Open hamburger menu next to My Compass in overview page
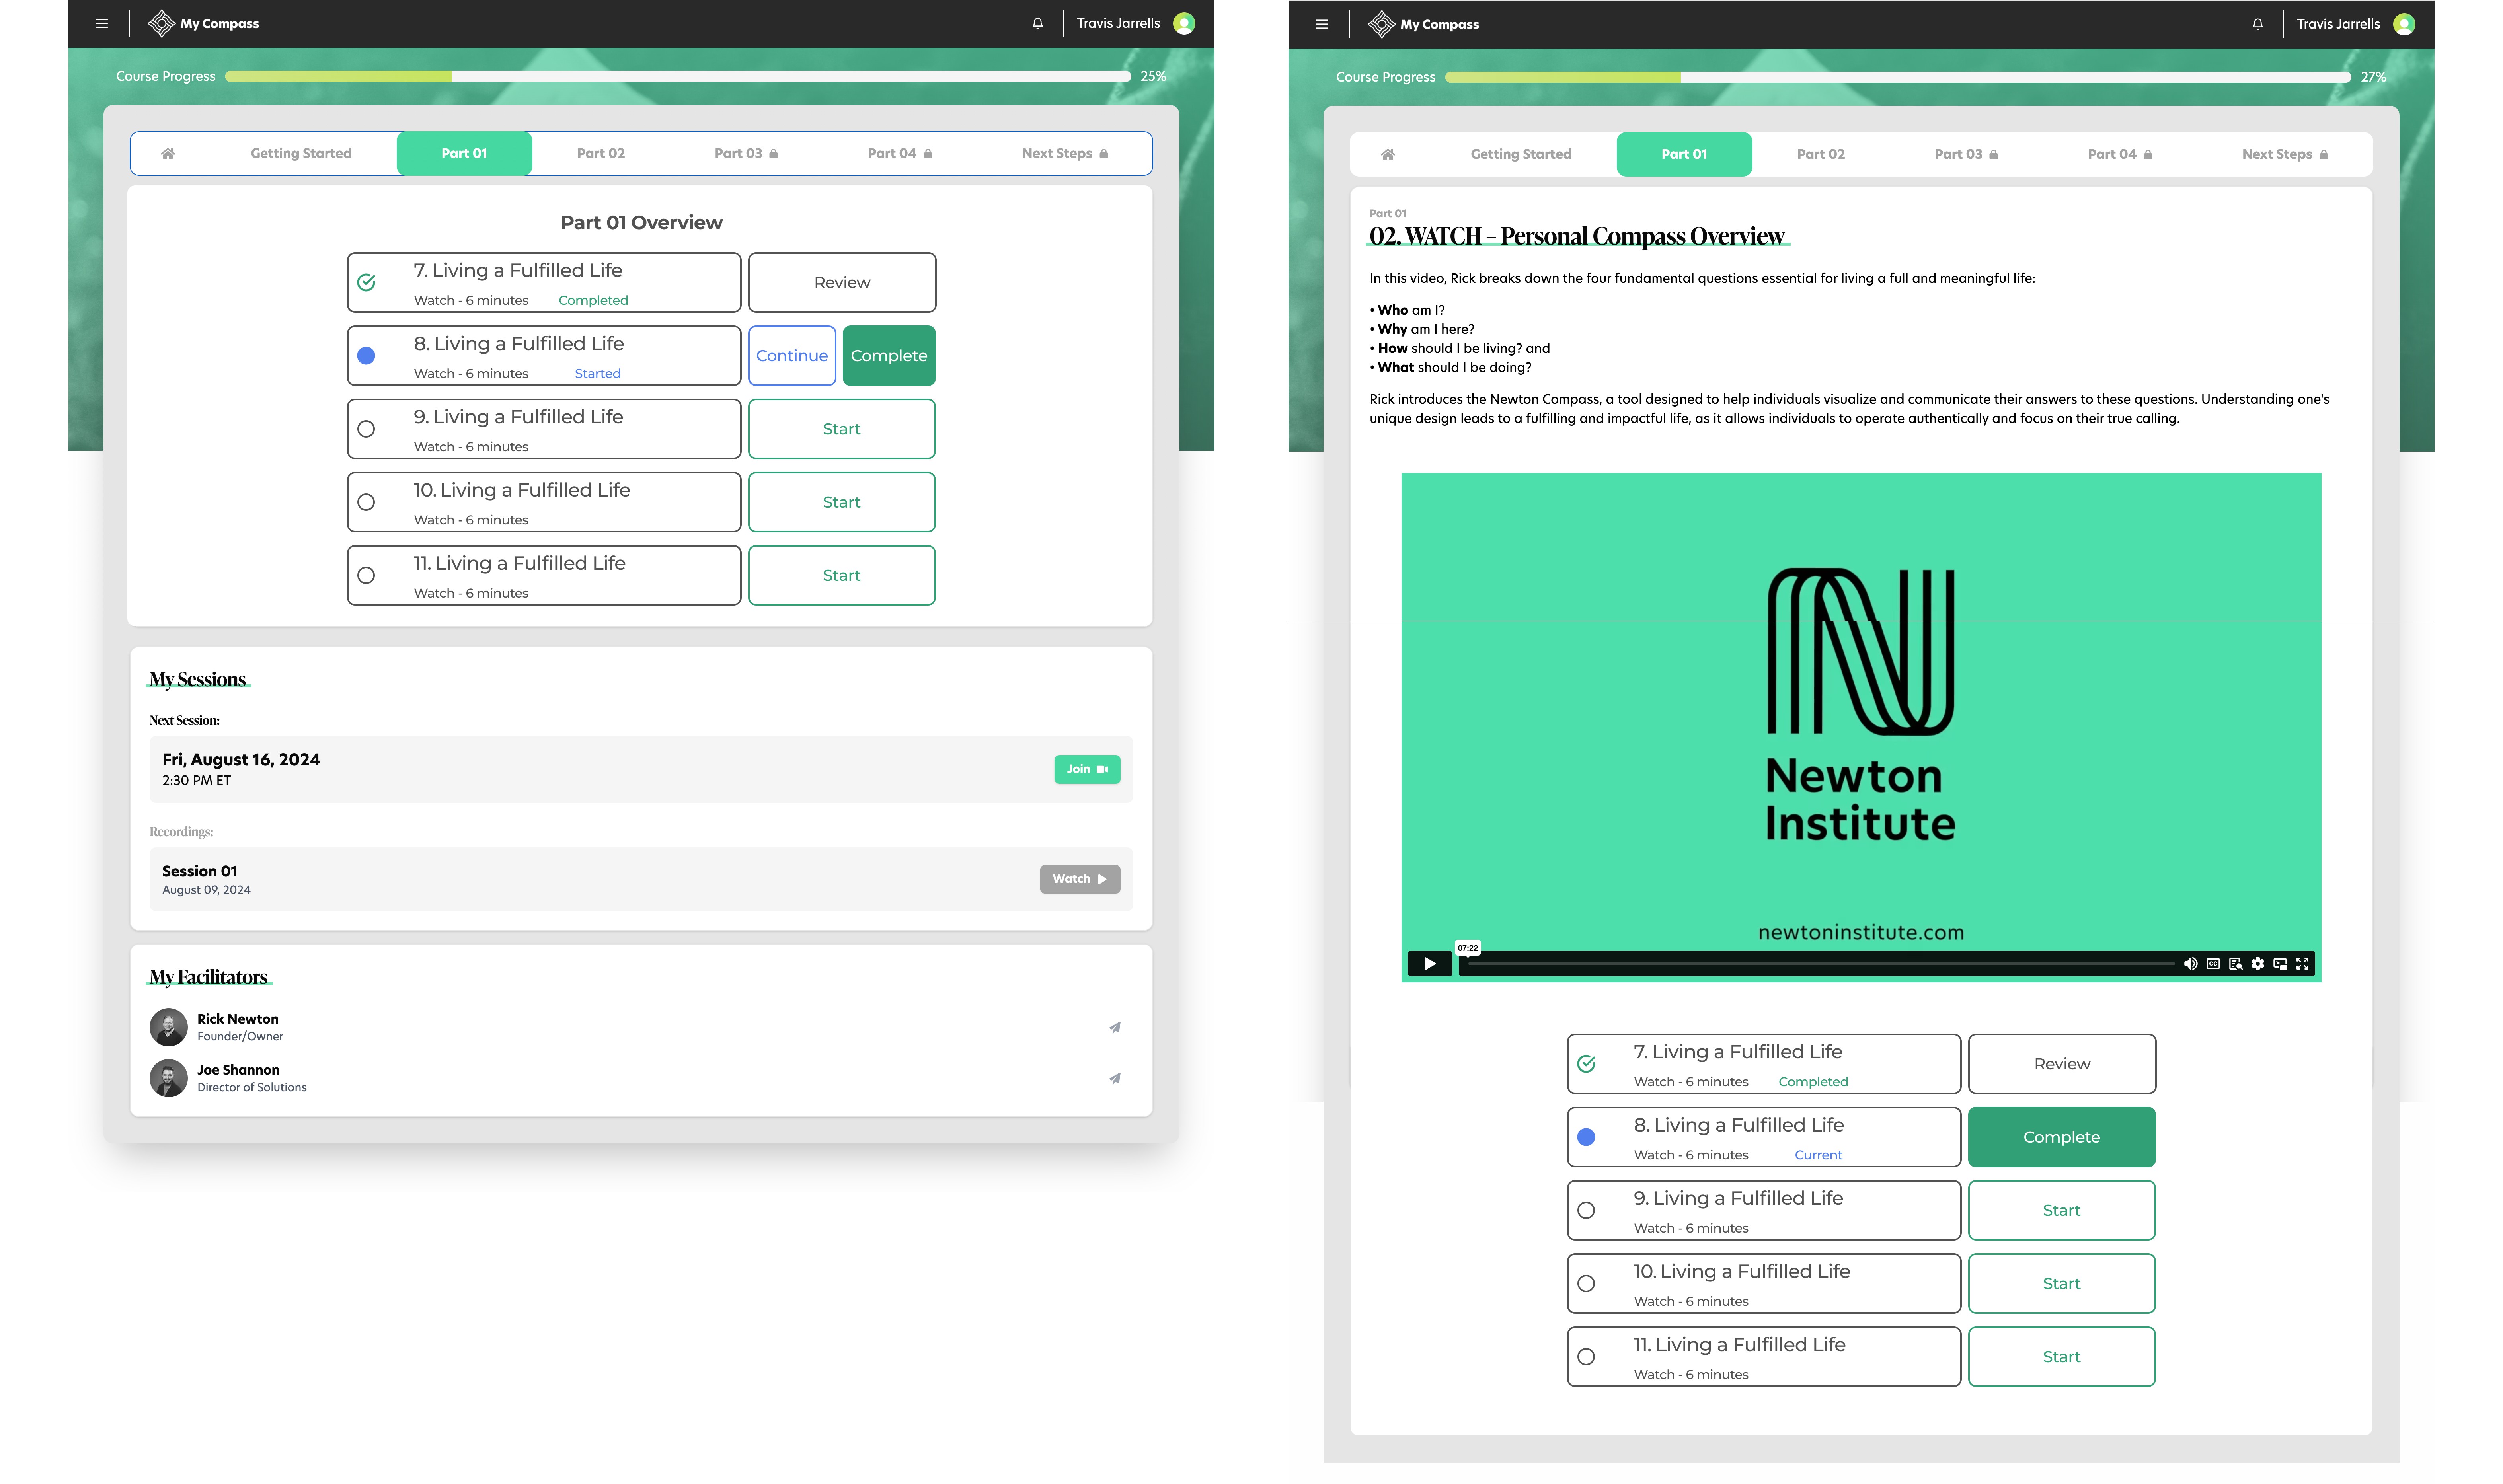The width and height of the screenshot is (2503, 1484). (102, 23)
